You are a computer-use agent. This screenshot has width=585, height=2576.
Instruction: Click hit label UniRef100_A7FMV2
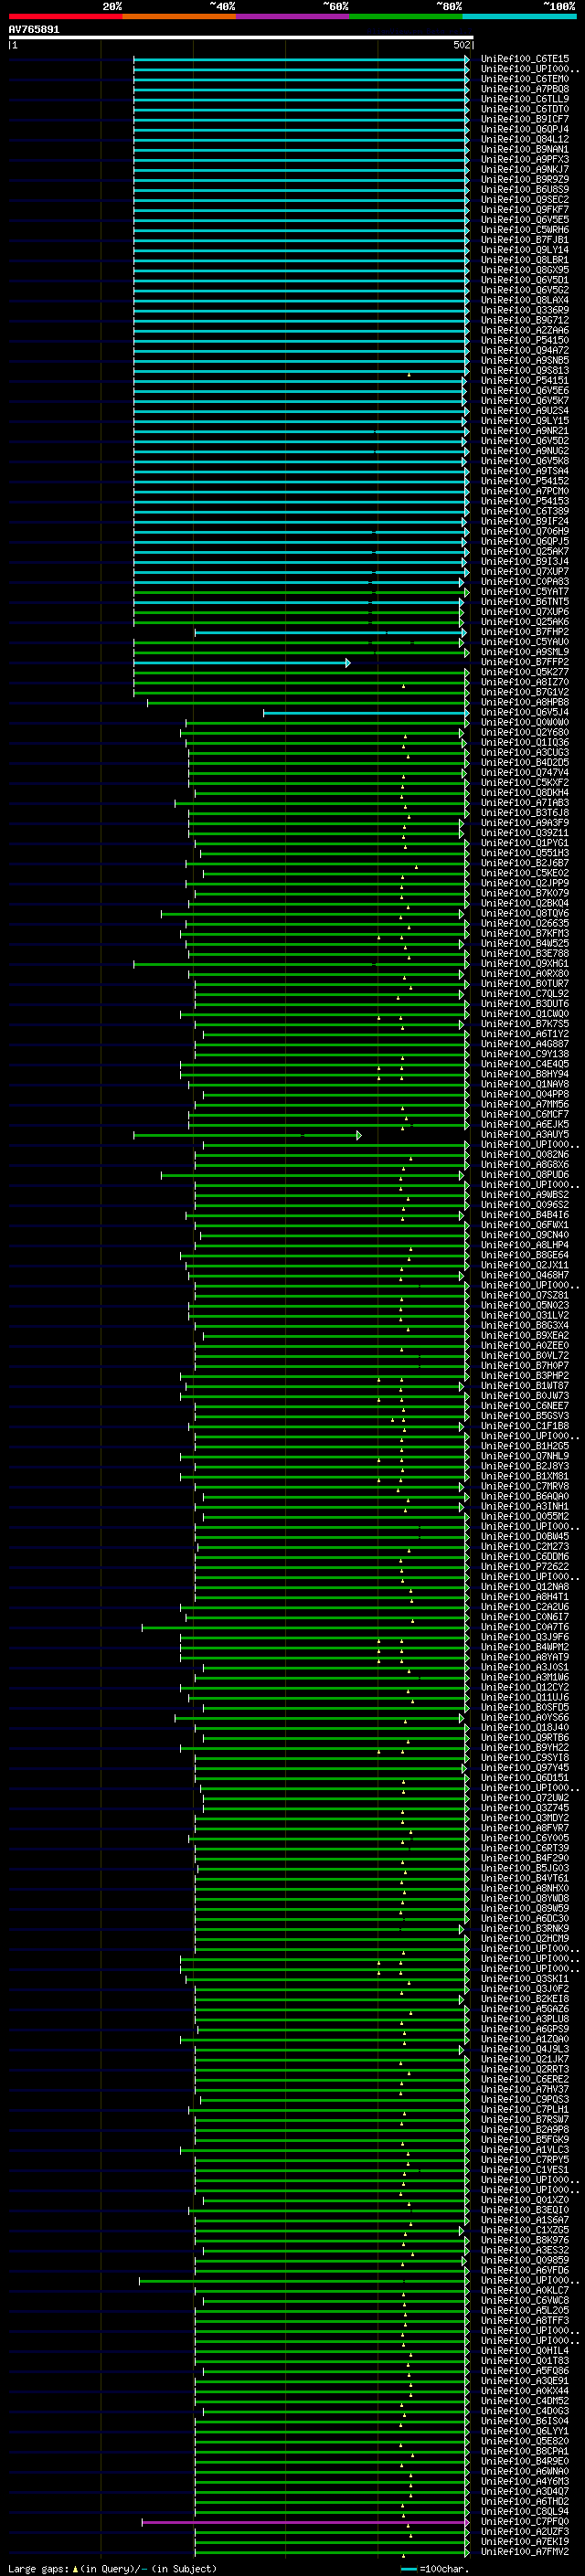[525, 2552]
